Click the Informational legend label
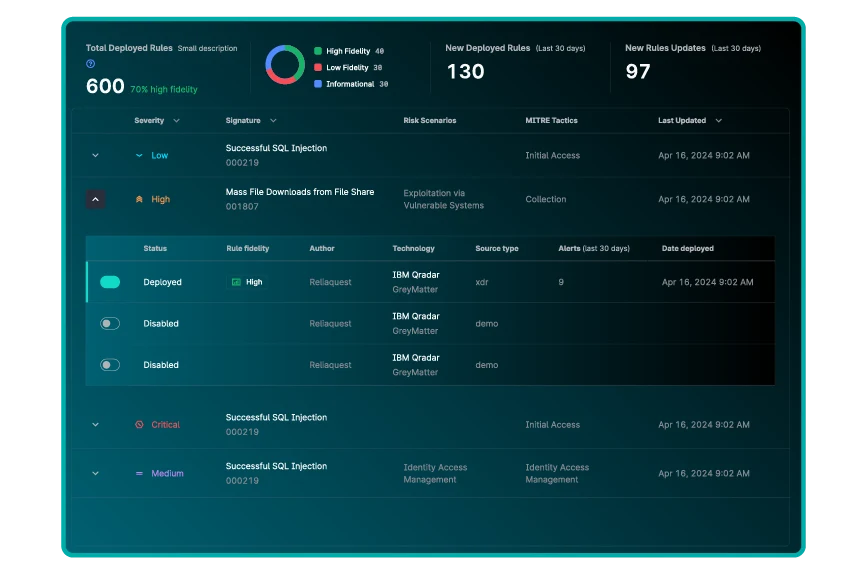The width and height of the screenshot is (862, 569). [350, 84]
